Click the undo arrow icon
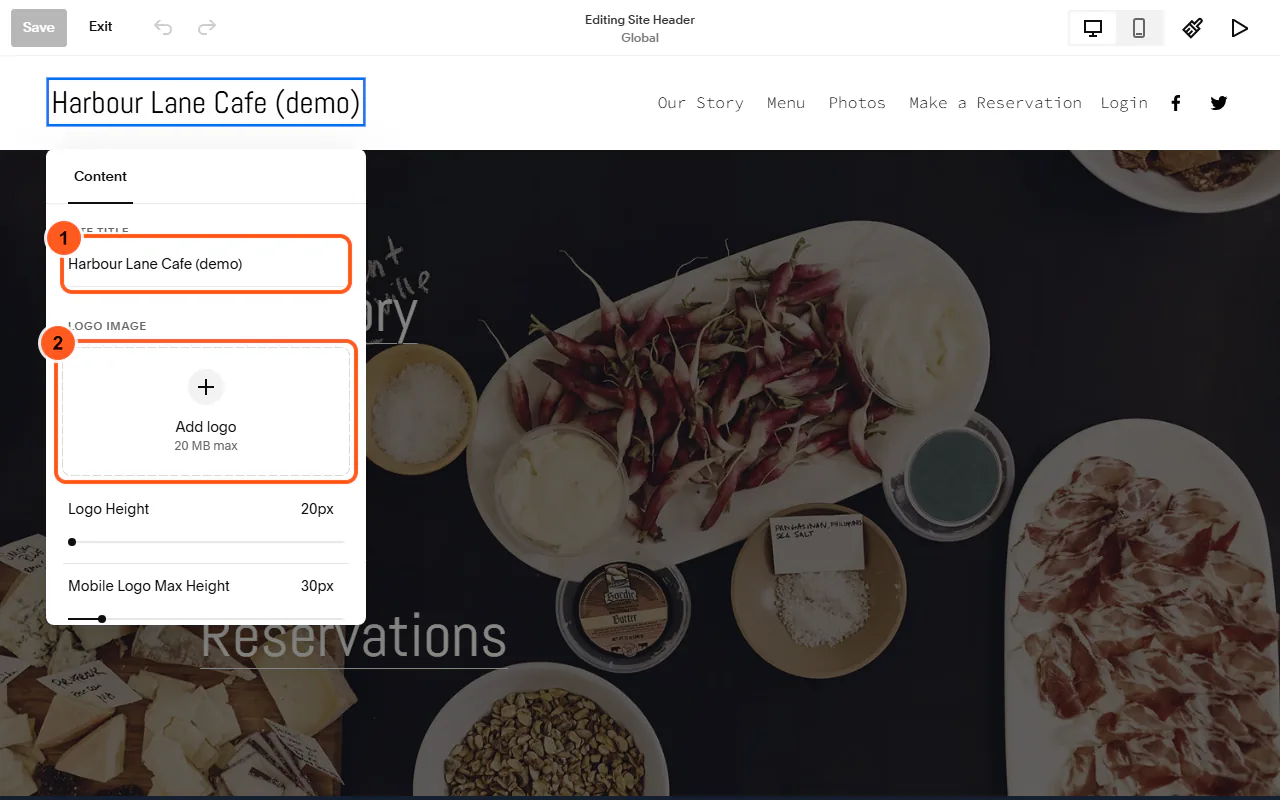 click(163, 27)
